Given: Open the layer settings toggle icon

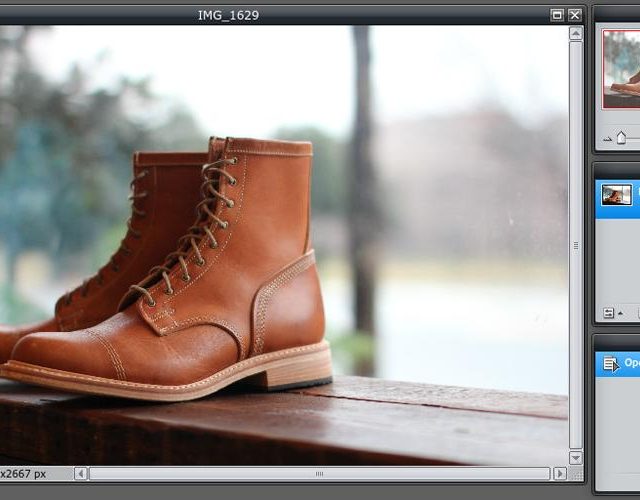Looking at the screenshot, I should [608, 313].
